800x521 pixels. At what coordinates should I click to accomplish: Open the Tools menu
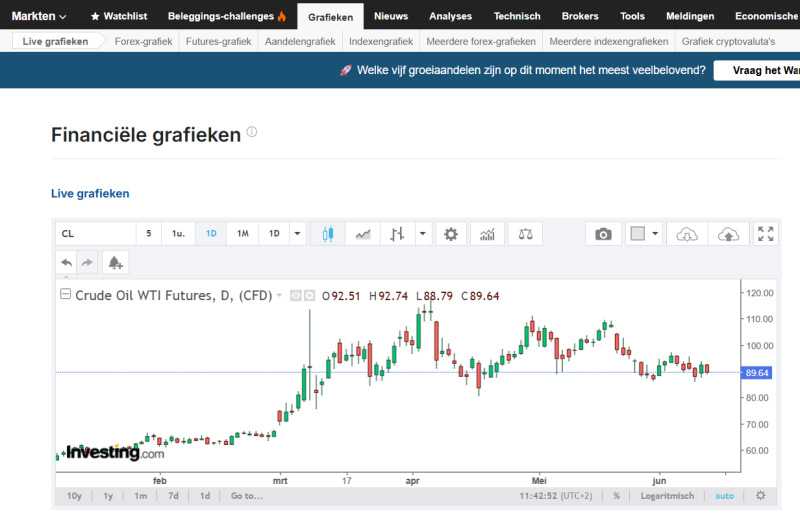point(632,16)
